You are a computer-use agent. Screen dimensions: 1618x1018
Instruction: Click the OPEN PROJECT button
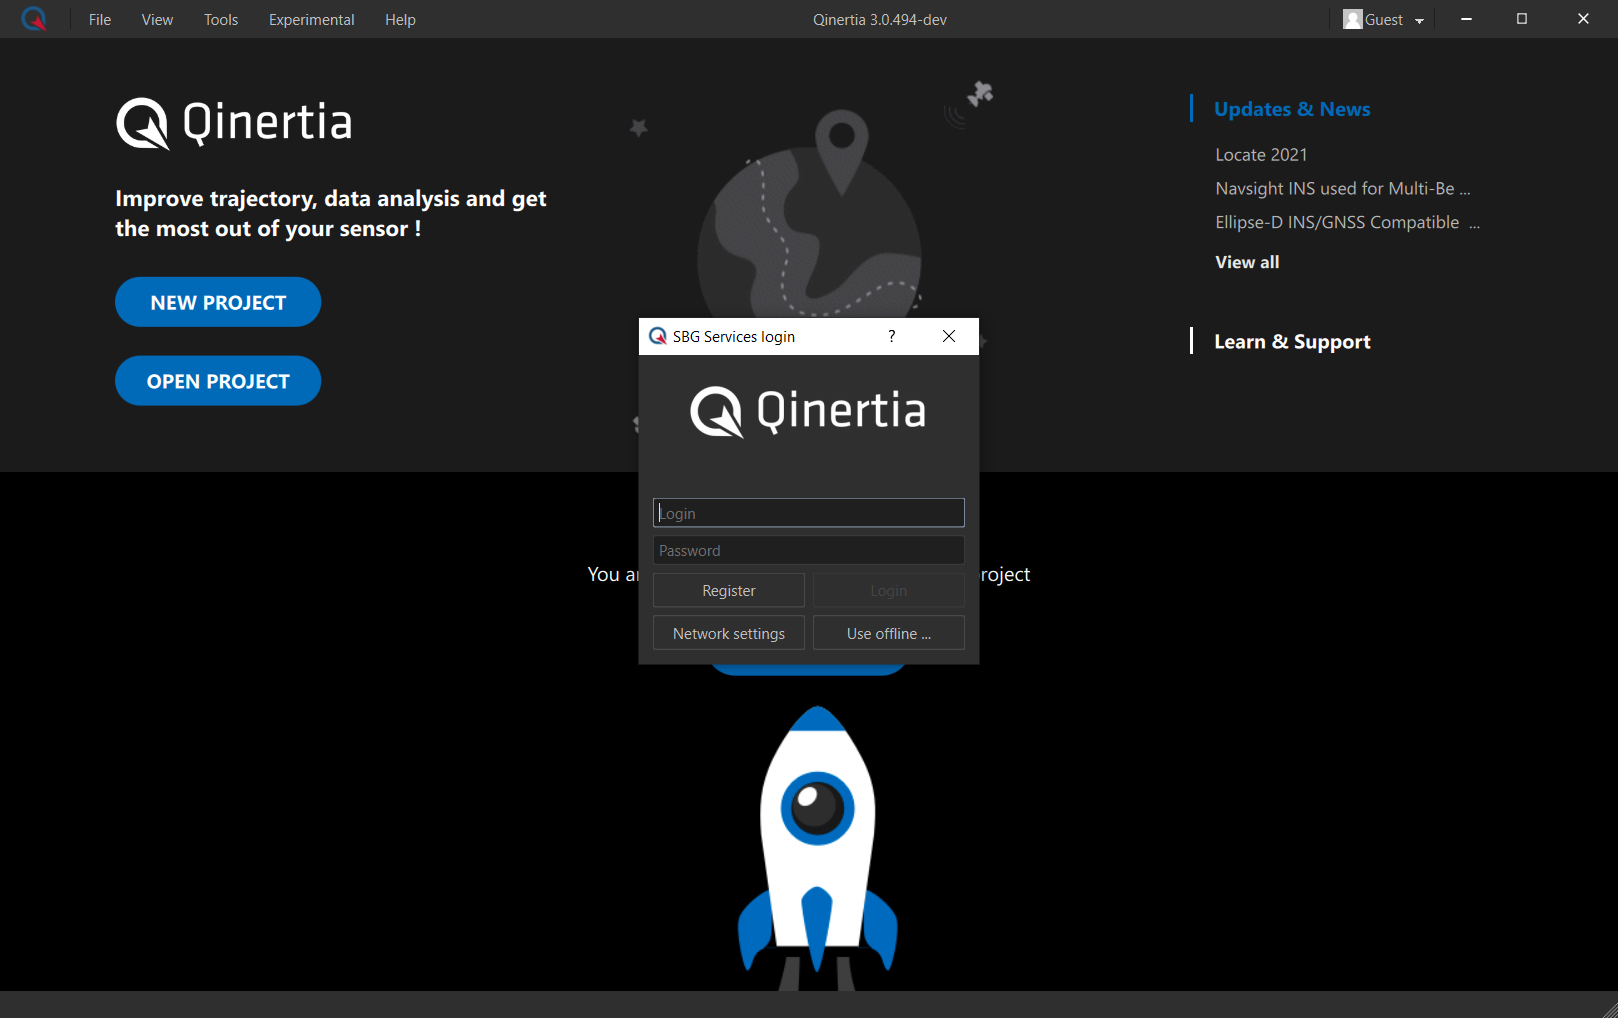tap(218, 381)
